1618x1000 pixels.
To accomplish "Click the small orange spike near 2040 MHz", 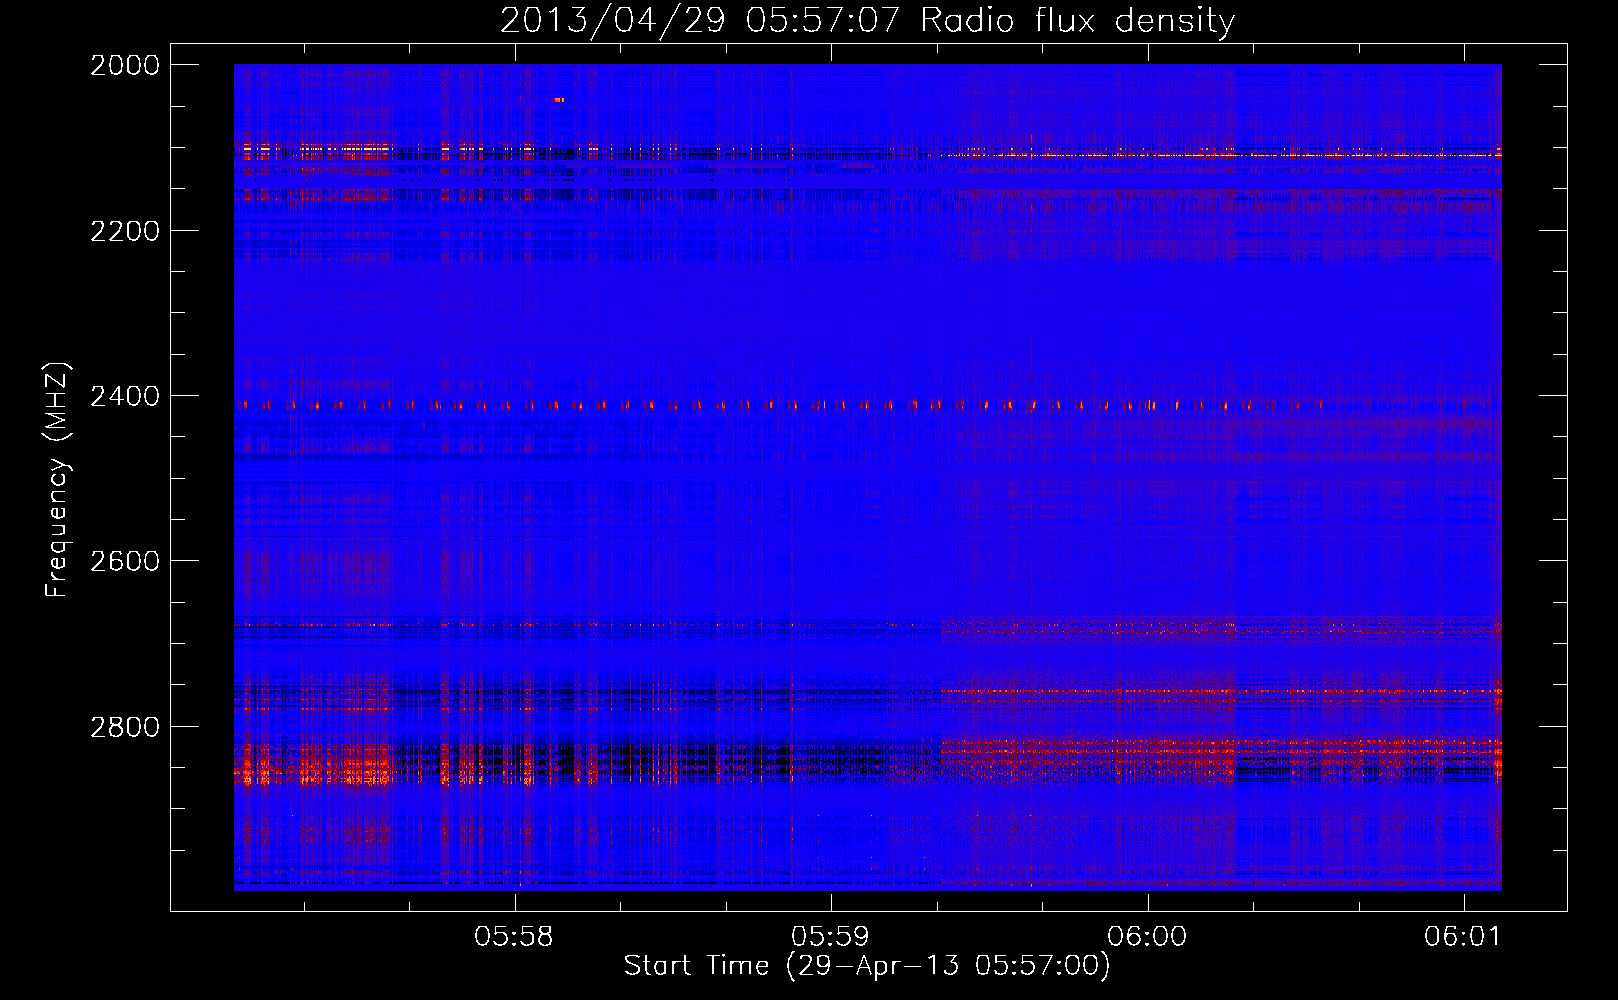I will pyautogui.click(x=559, y=99).
